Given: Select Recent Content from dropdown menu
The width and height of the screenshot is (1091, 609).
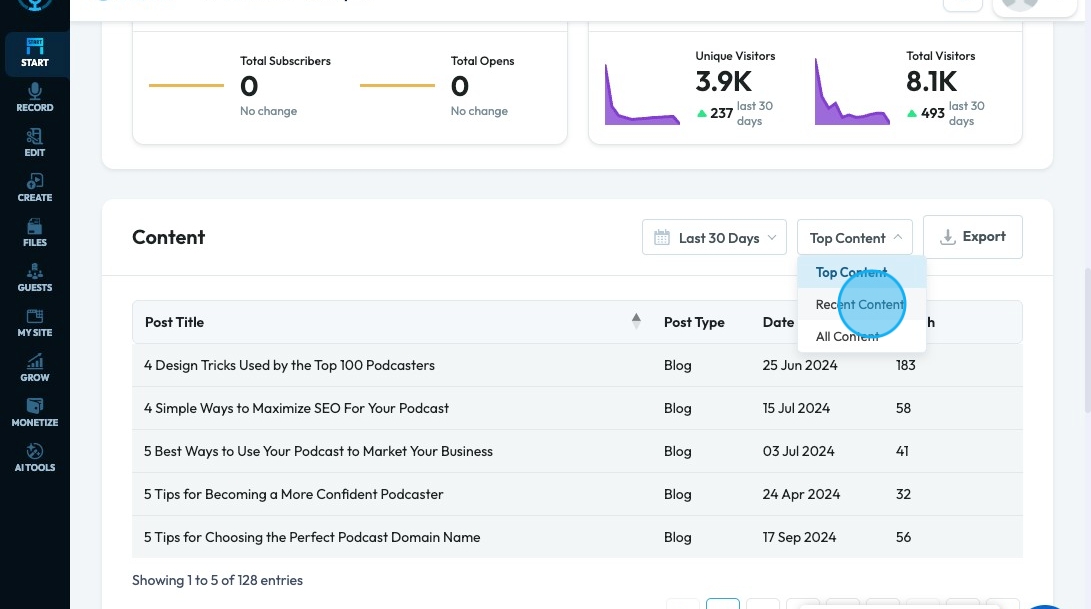Looking at the screenshot, I should tap(859, 304).
